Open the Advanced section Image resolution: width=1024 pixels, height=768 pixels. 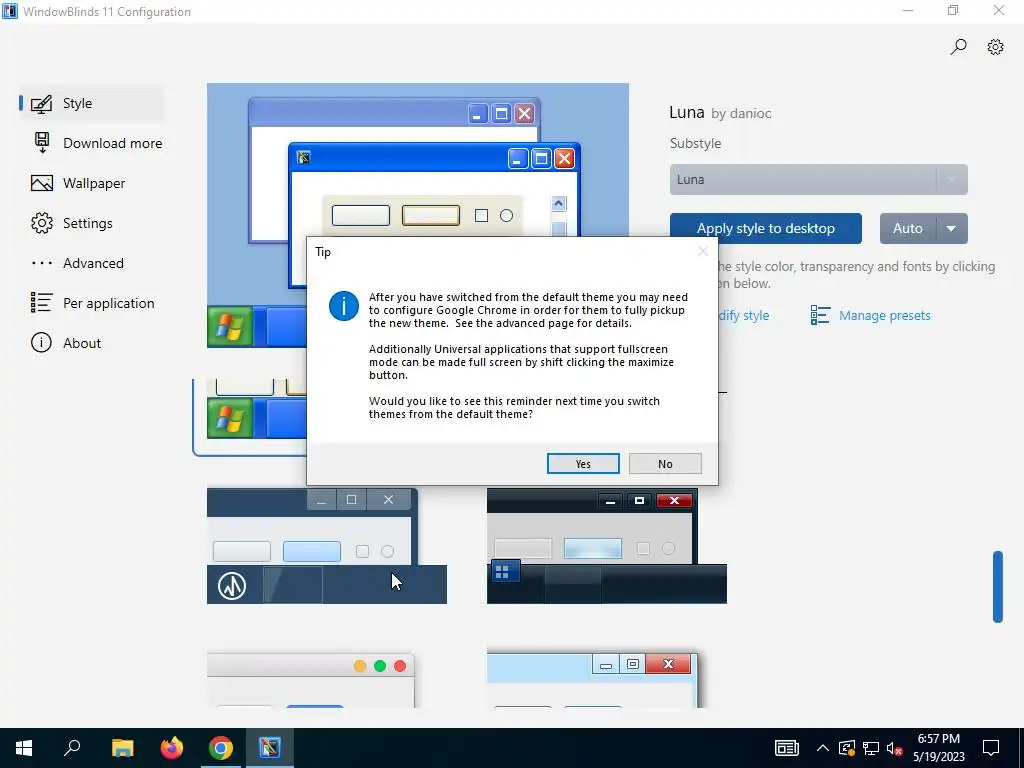point(90,263)
